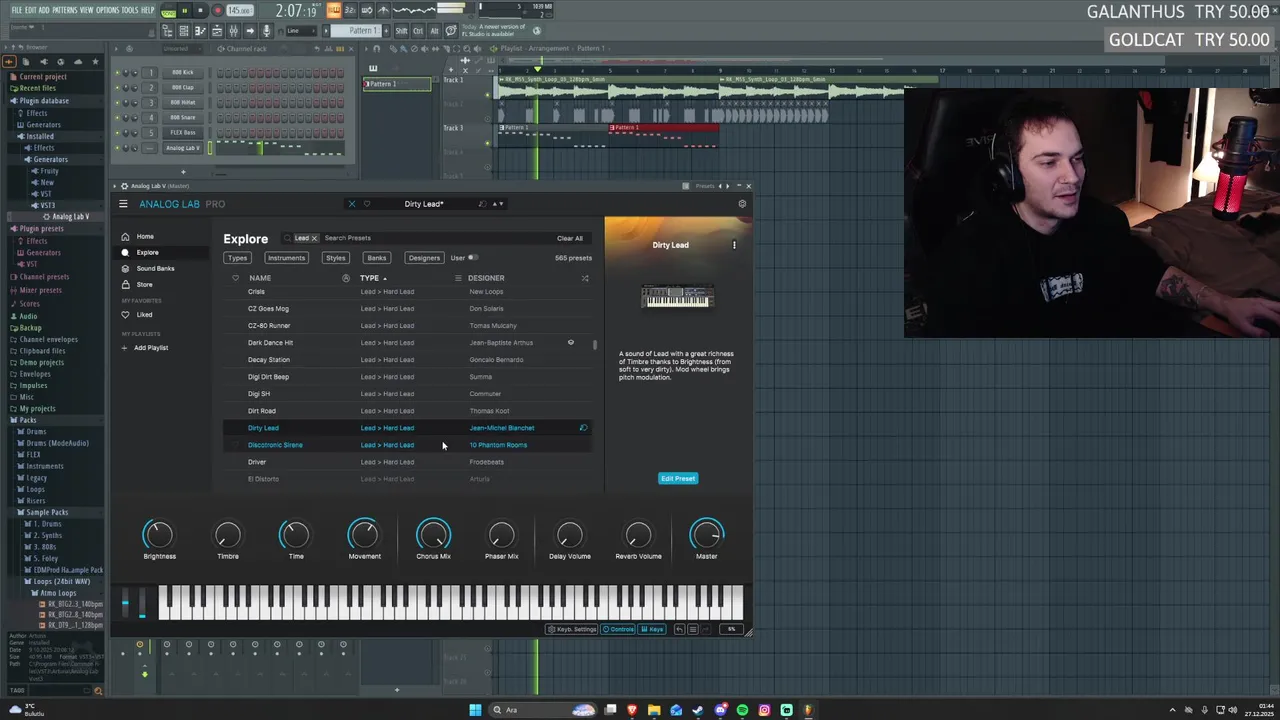This screenshot has width=1280, height=720.
Task: Toggle mute LED for 808 Snare channel
Action: pyautogui.click(x=117, y=118)
